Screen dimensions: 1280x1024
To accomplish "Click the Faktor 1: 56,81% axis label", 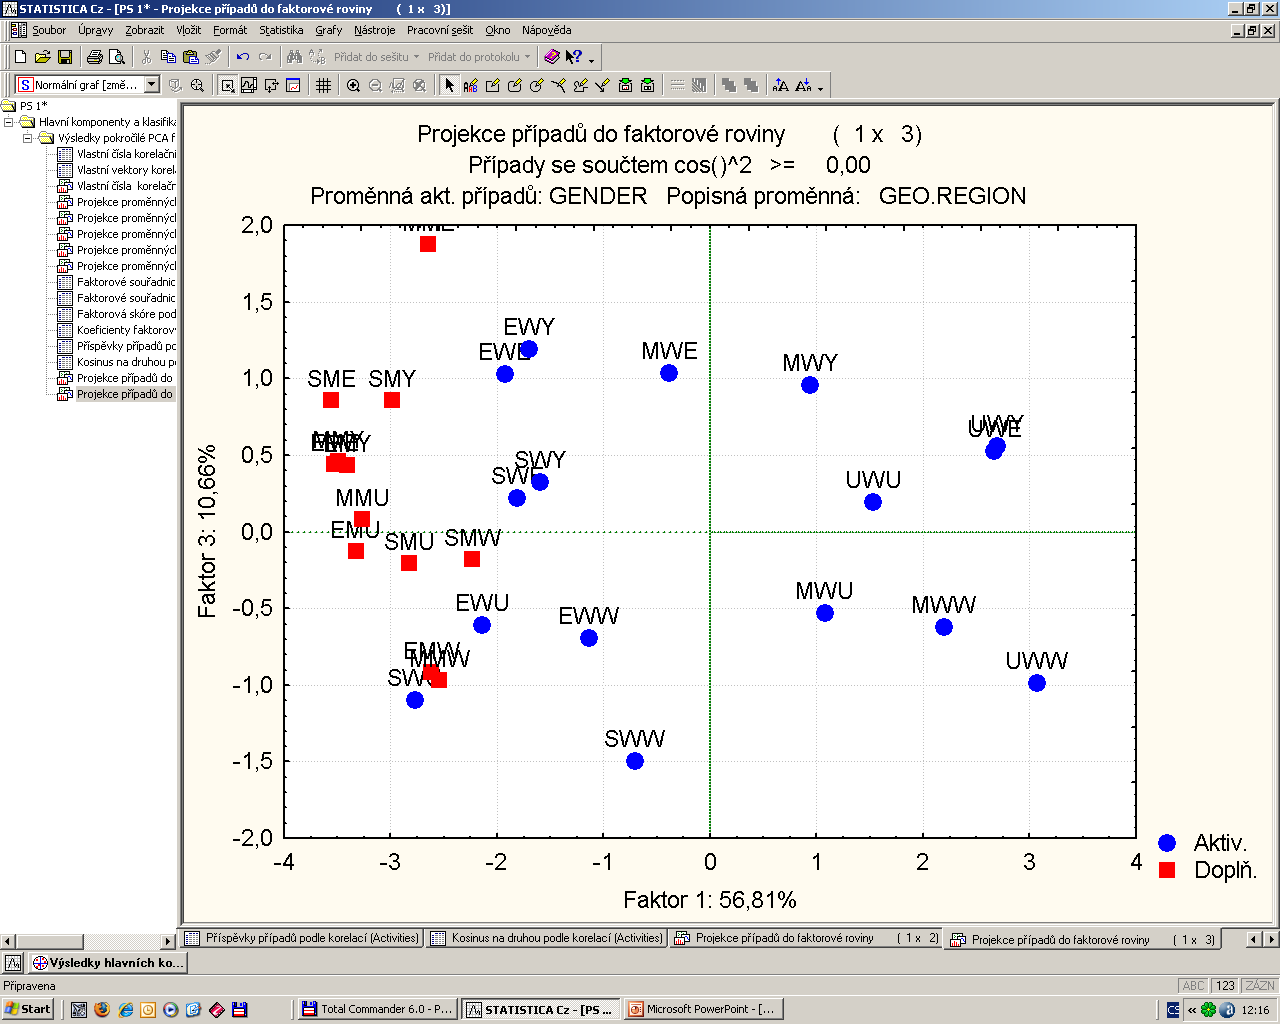I will (x=710, y=900).
